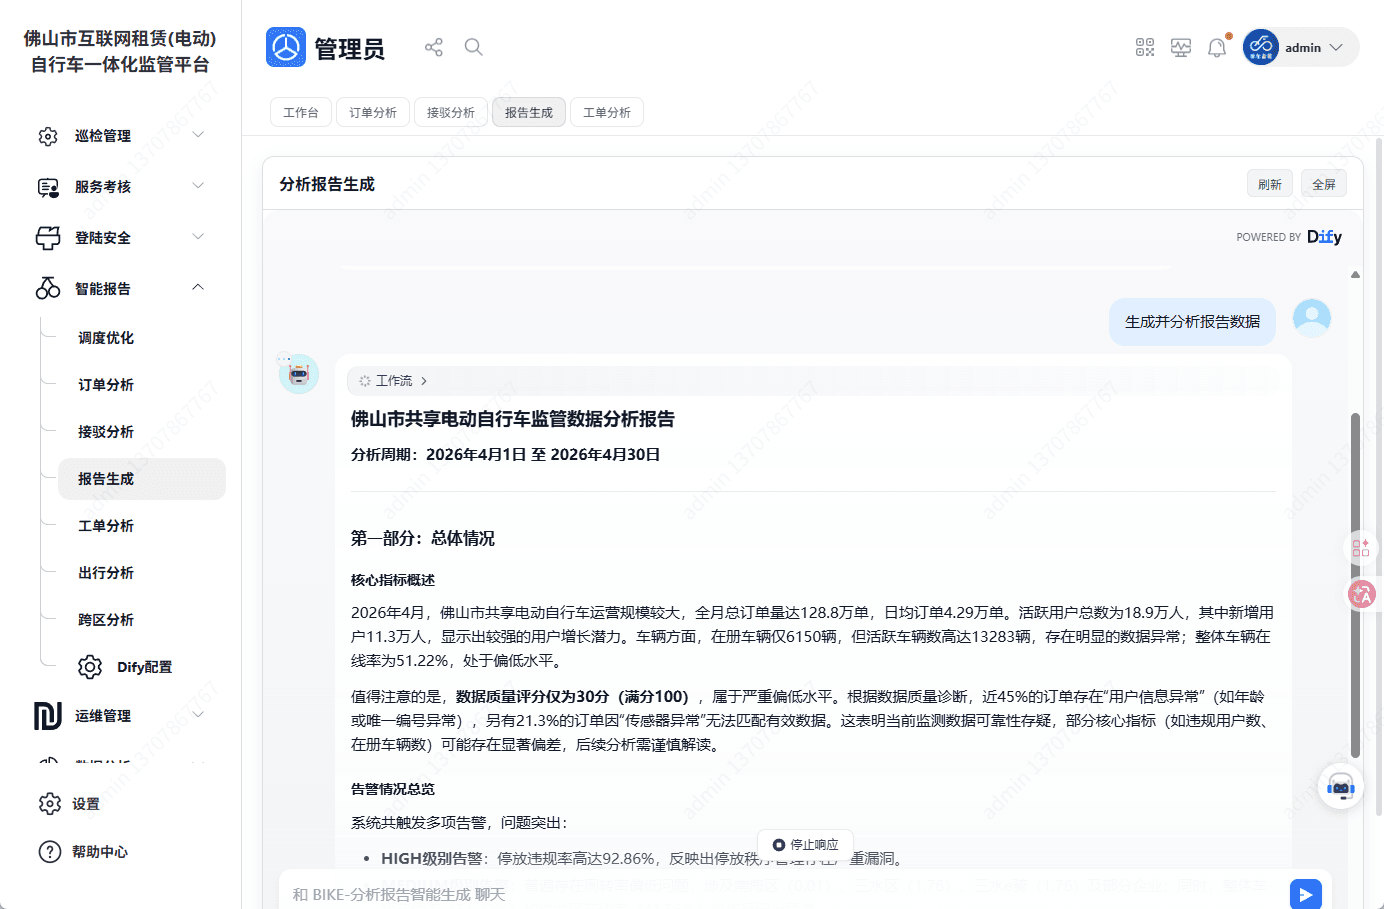Click the floating translate icon
The image size is (1384, 909).
(x=1362, y=594)
